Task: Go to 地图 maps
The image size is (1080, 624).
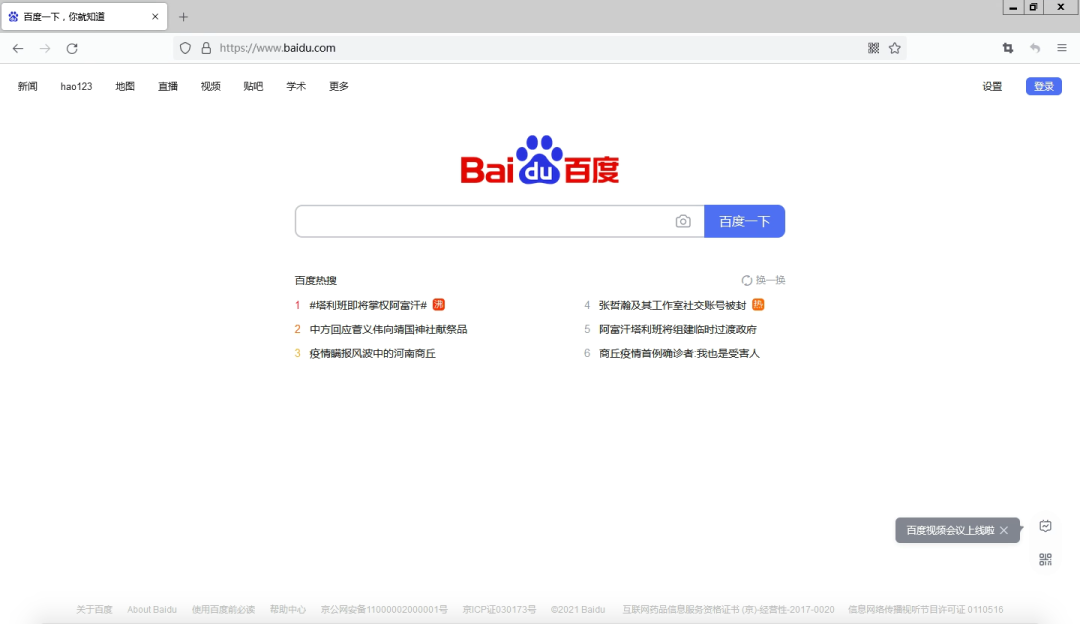Action: point(125,86)
